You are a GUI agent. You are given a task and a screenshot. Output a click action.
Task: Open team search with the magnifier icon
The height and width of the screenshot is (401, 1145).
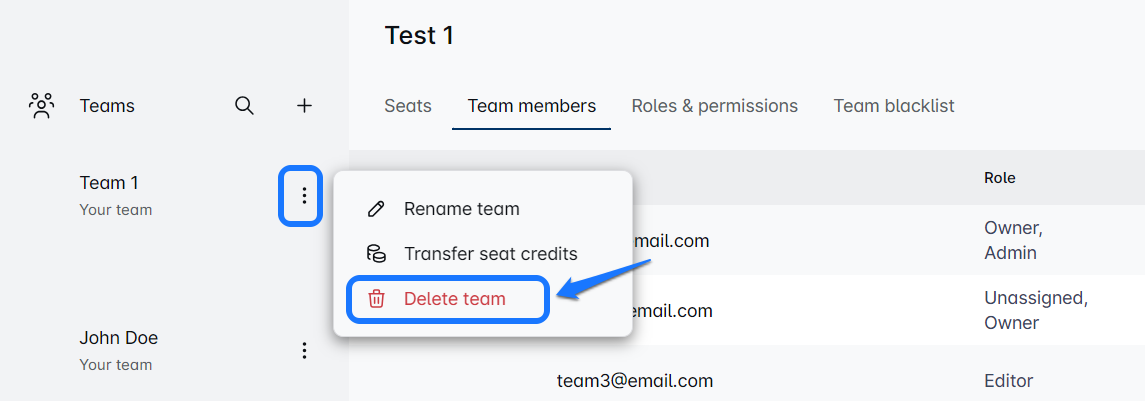pos(244,105)
